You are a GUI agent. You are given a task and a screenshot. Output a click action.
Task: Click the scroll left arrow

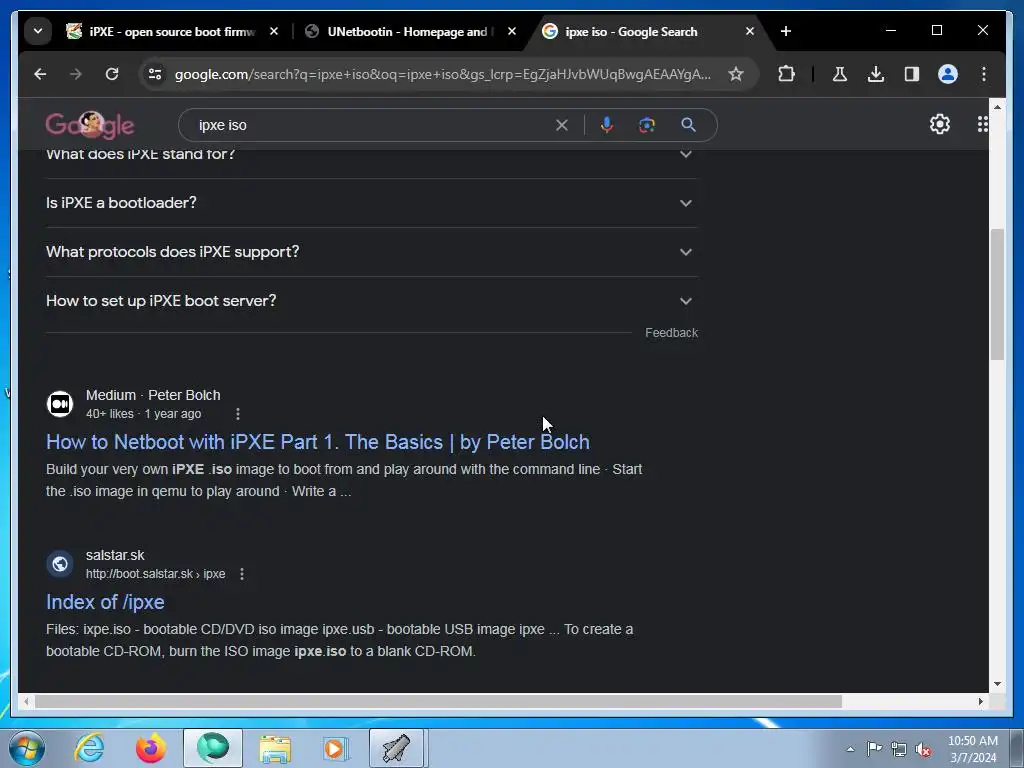click(26, 701)
